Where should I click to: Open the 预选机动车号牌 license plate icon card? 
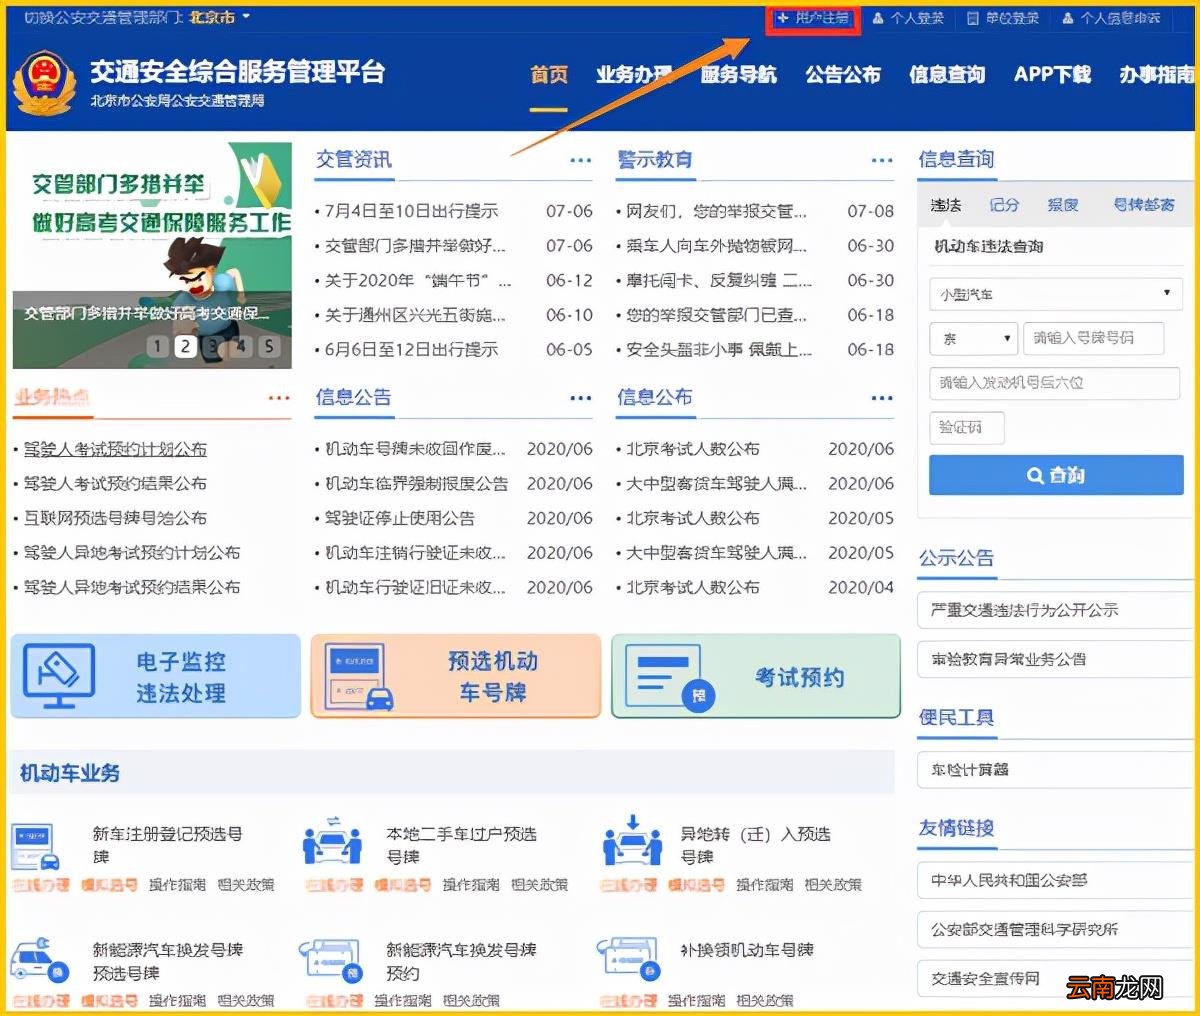point(360,676)
